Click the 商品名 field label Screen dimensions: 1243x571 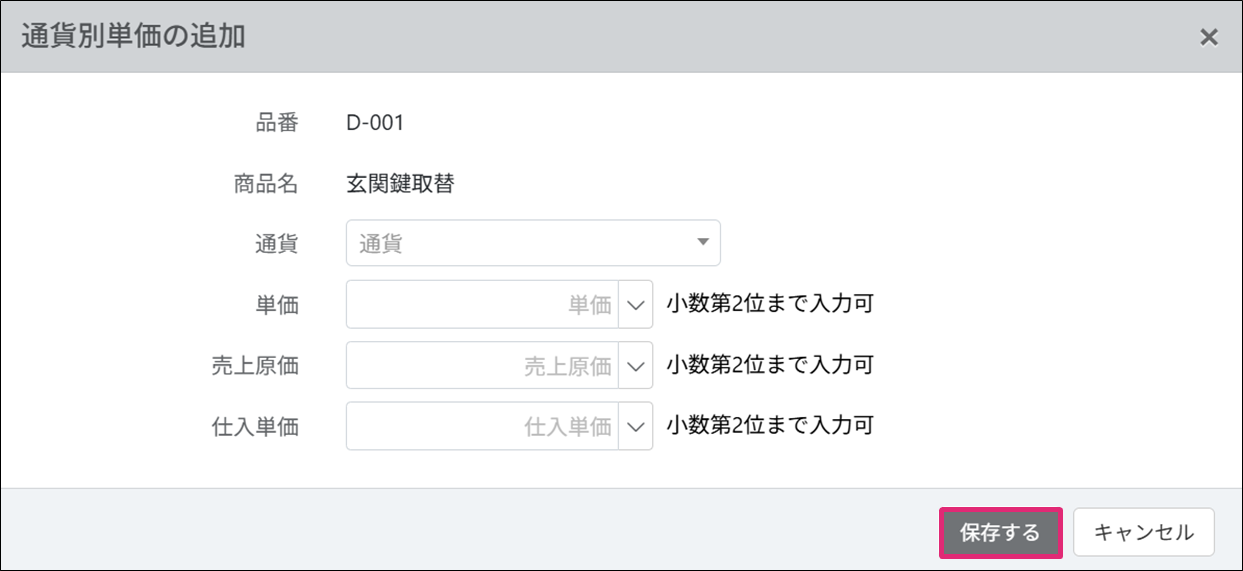click(x=265, y=184)
